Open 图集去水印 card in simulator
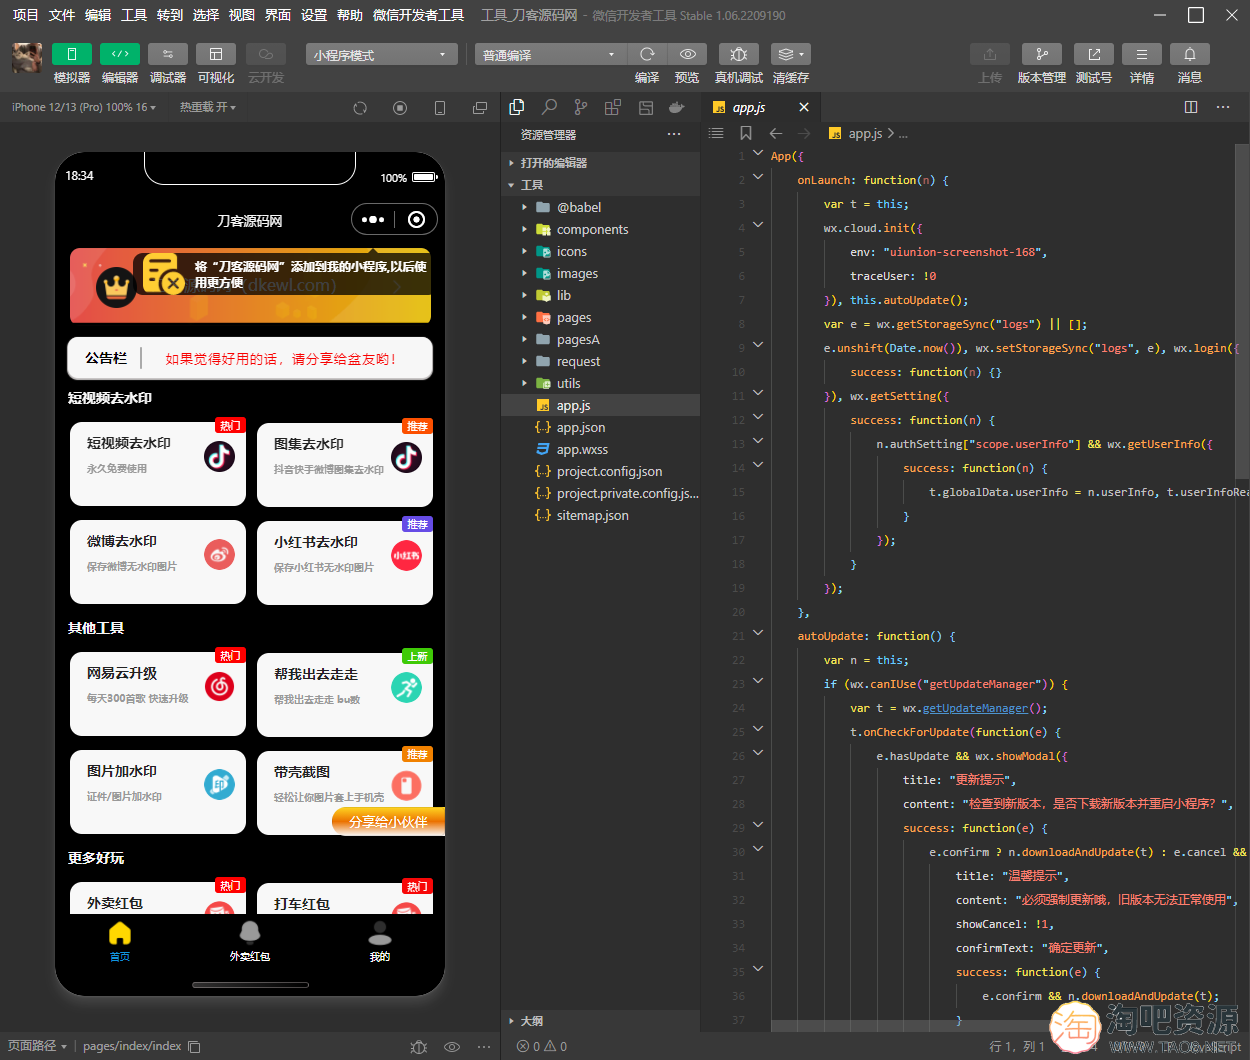1250x1060 pixels. (x=345, y=463)
